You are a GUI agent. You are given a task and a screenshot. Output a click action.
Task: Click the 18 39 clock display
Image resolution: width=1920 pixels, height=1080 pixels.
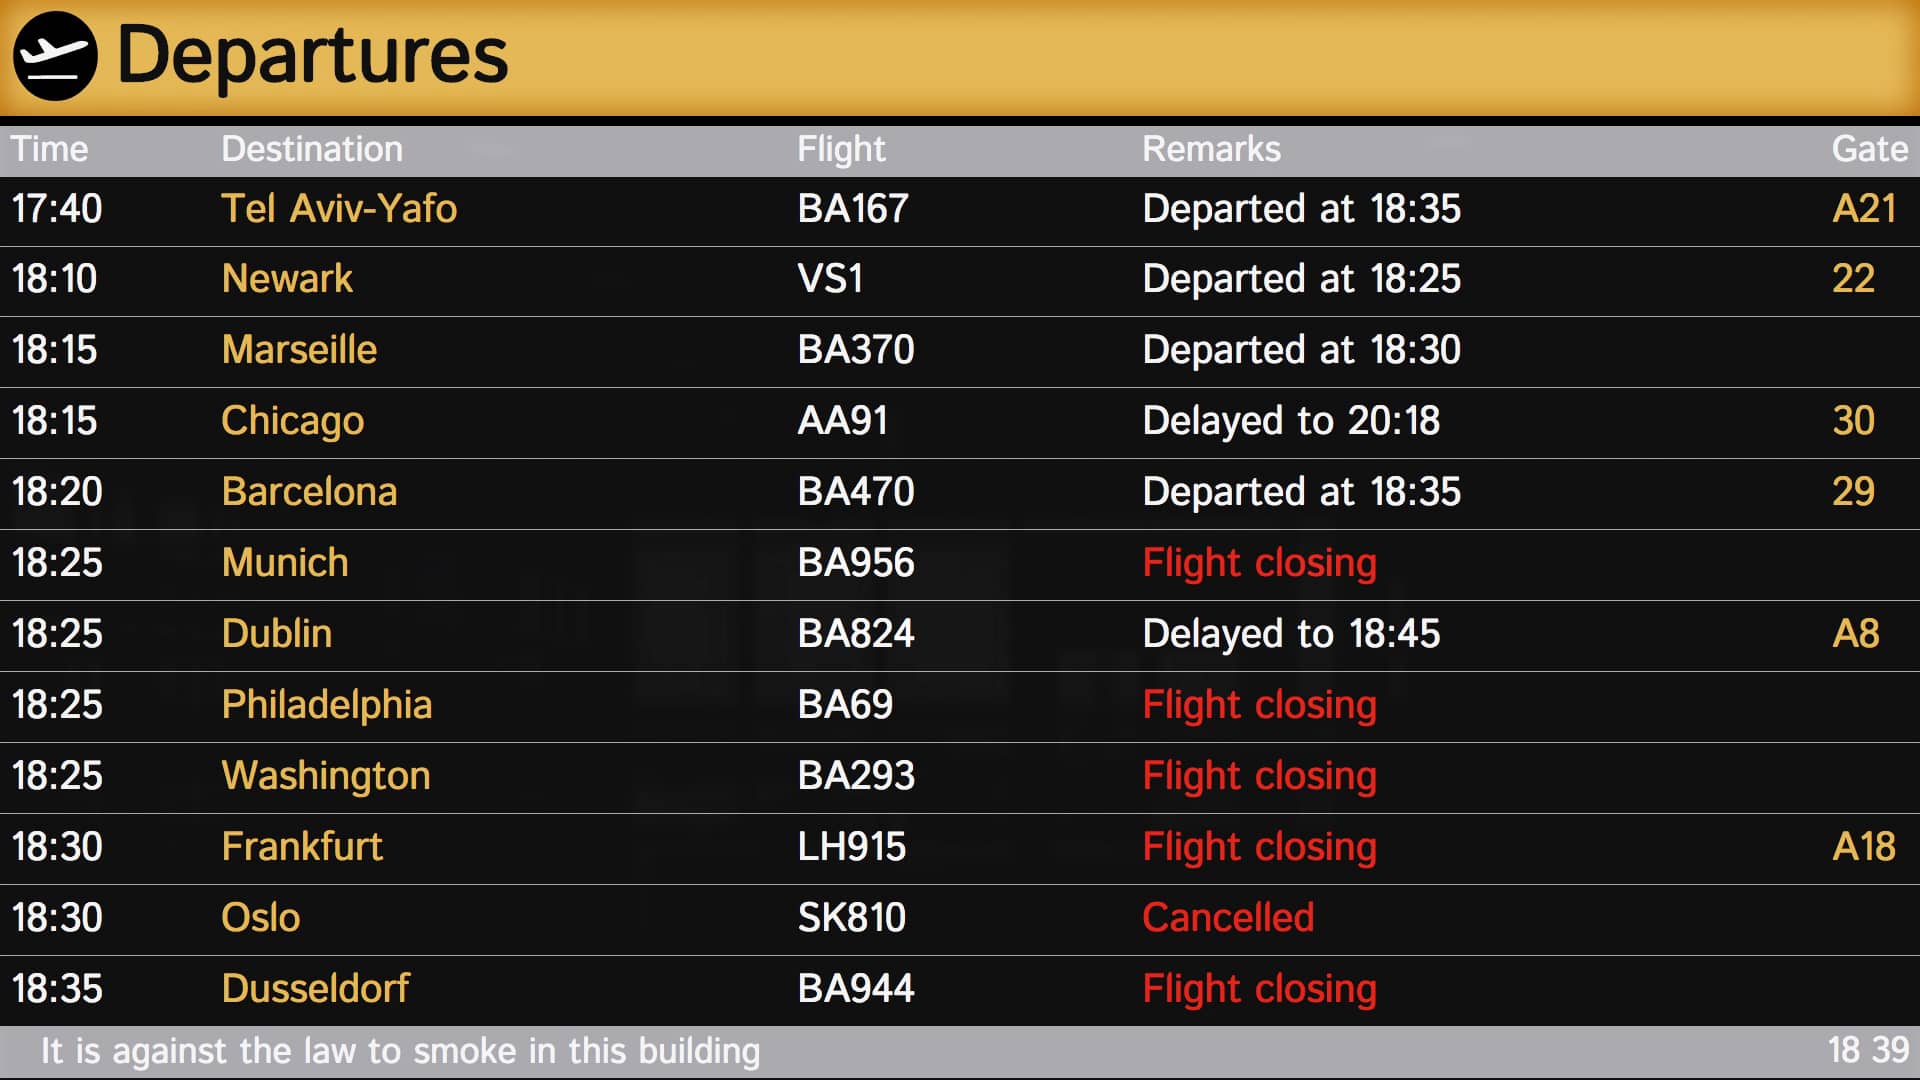tap(1868, 1051)
